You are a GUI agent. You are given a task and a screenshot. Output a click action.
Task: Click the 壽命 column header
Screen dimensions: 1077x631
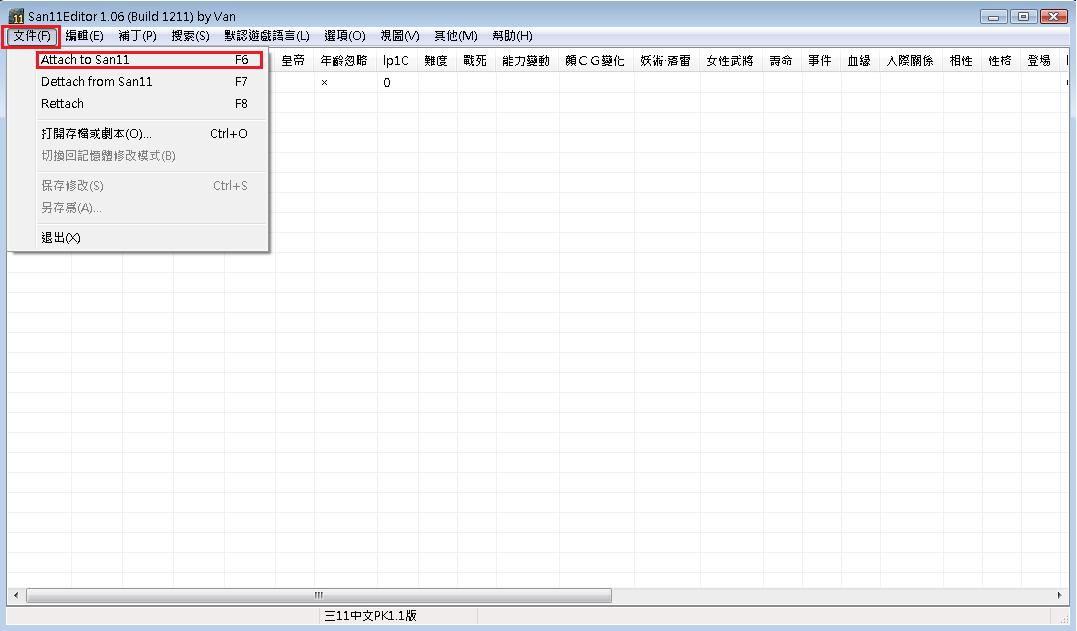tap(782, 61)
